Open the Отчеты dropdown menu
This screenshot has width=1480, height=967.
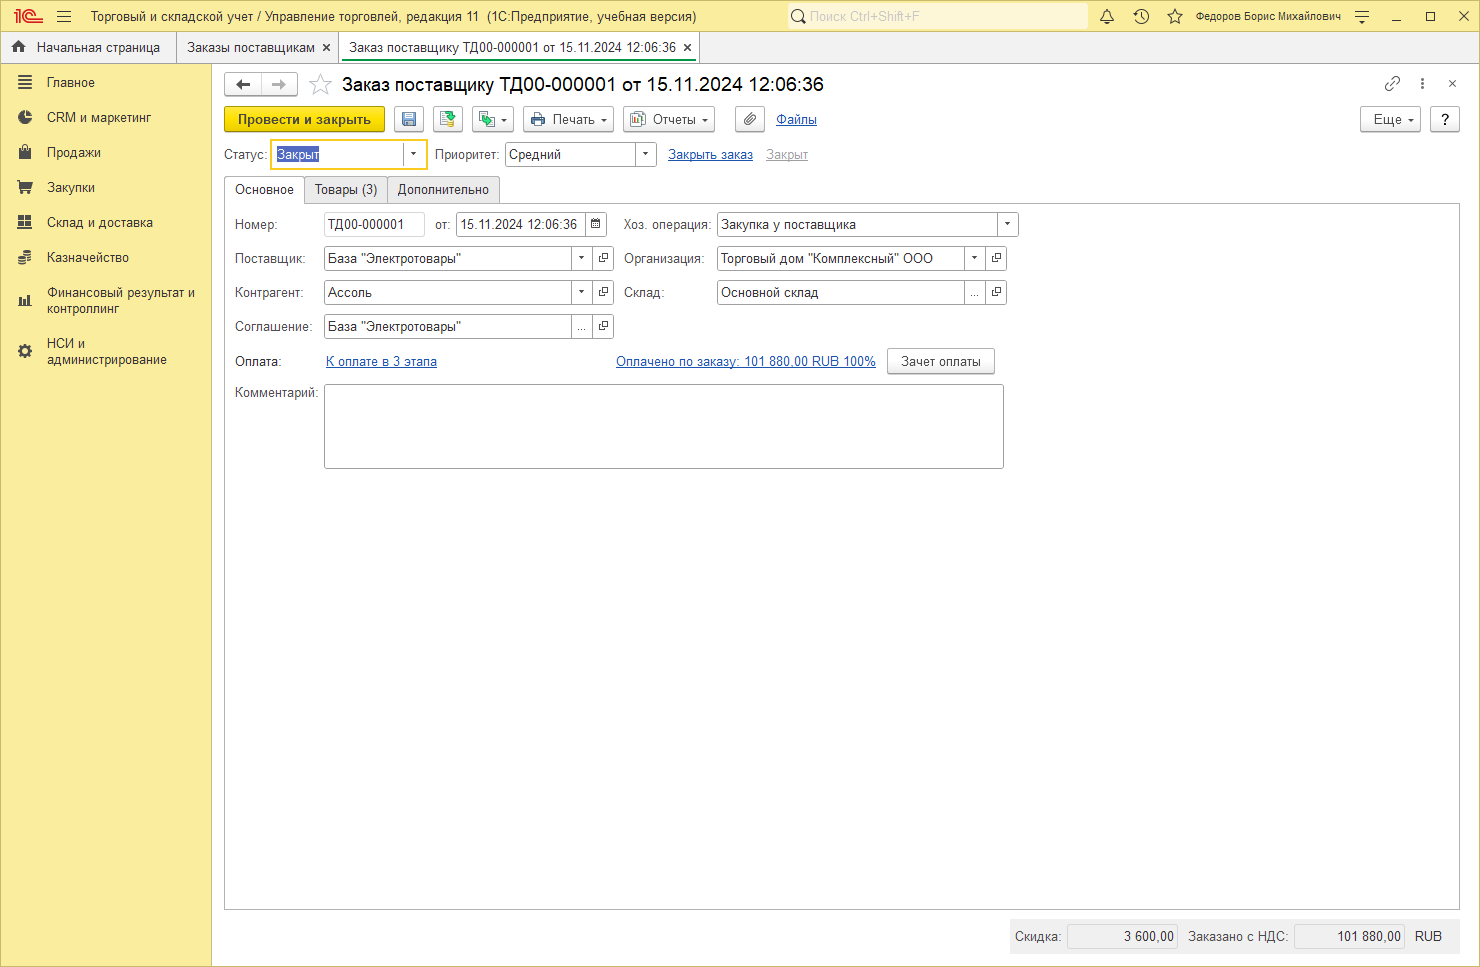coord(669,119)
